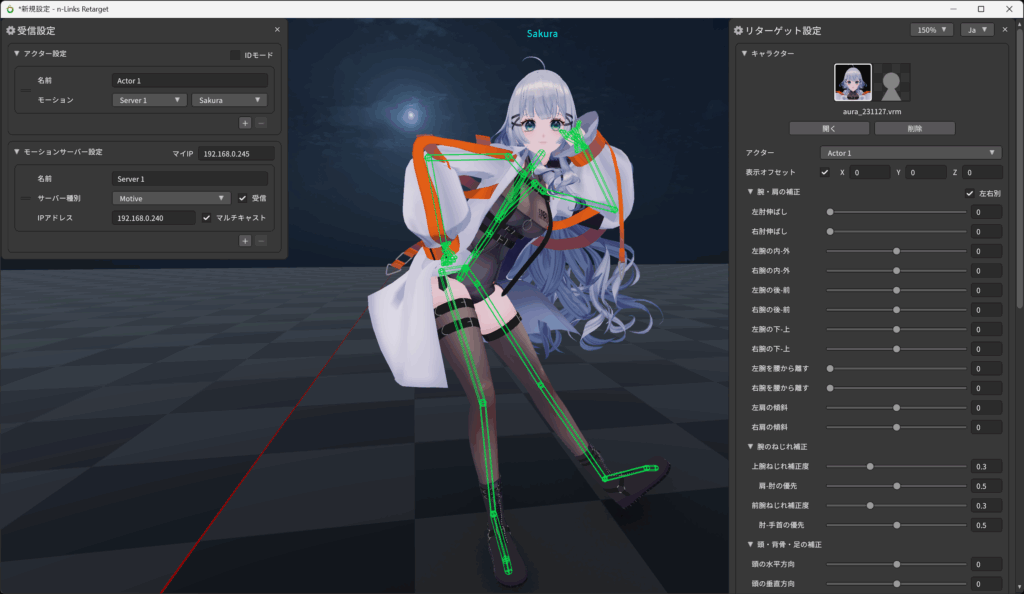The width and height of the screenshot is (1024, 594).
Task: Add a new motion server with plus icon
Action: pyautogui.click(x=244, y=240)
